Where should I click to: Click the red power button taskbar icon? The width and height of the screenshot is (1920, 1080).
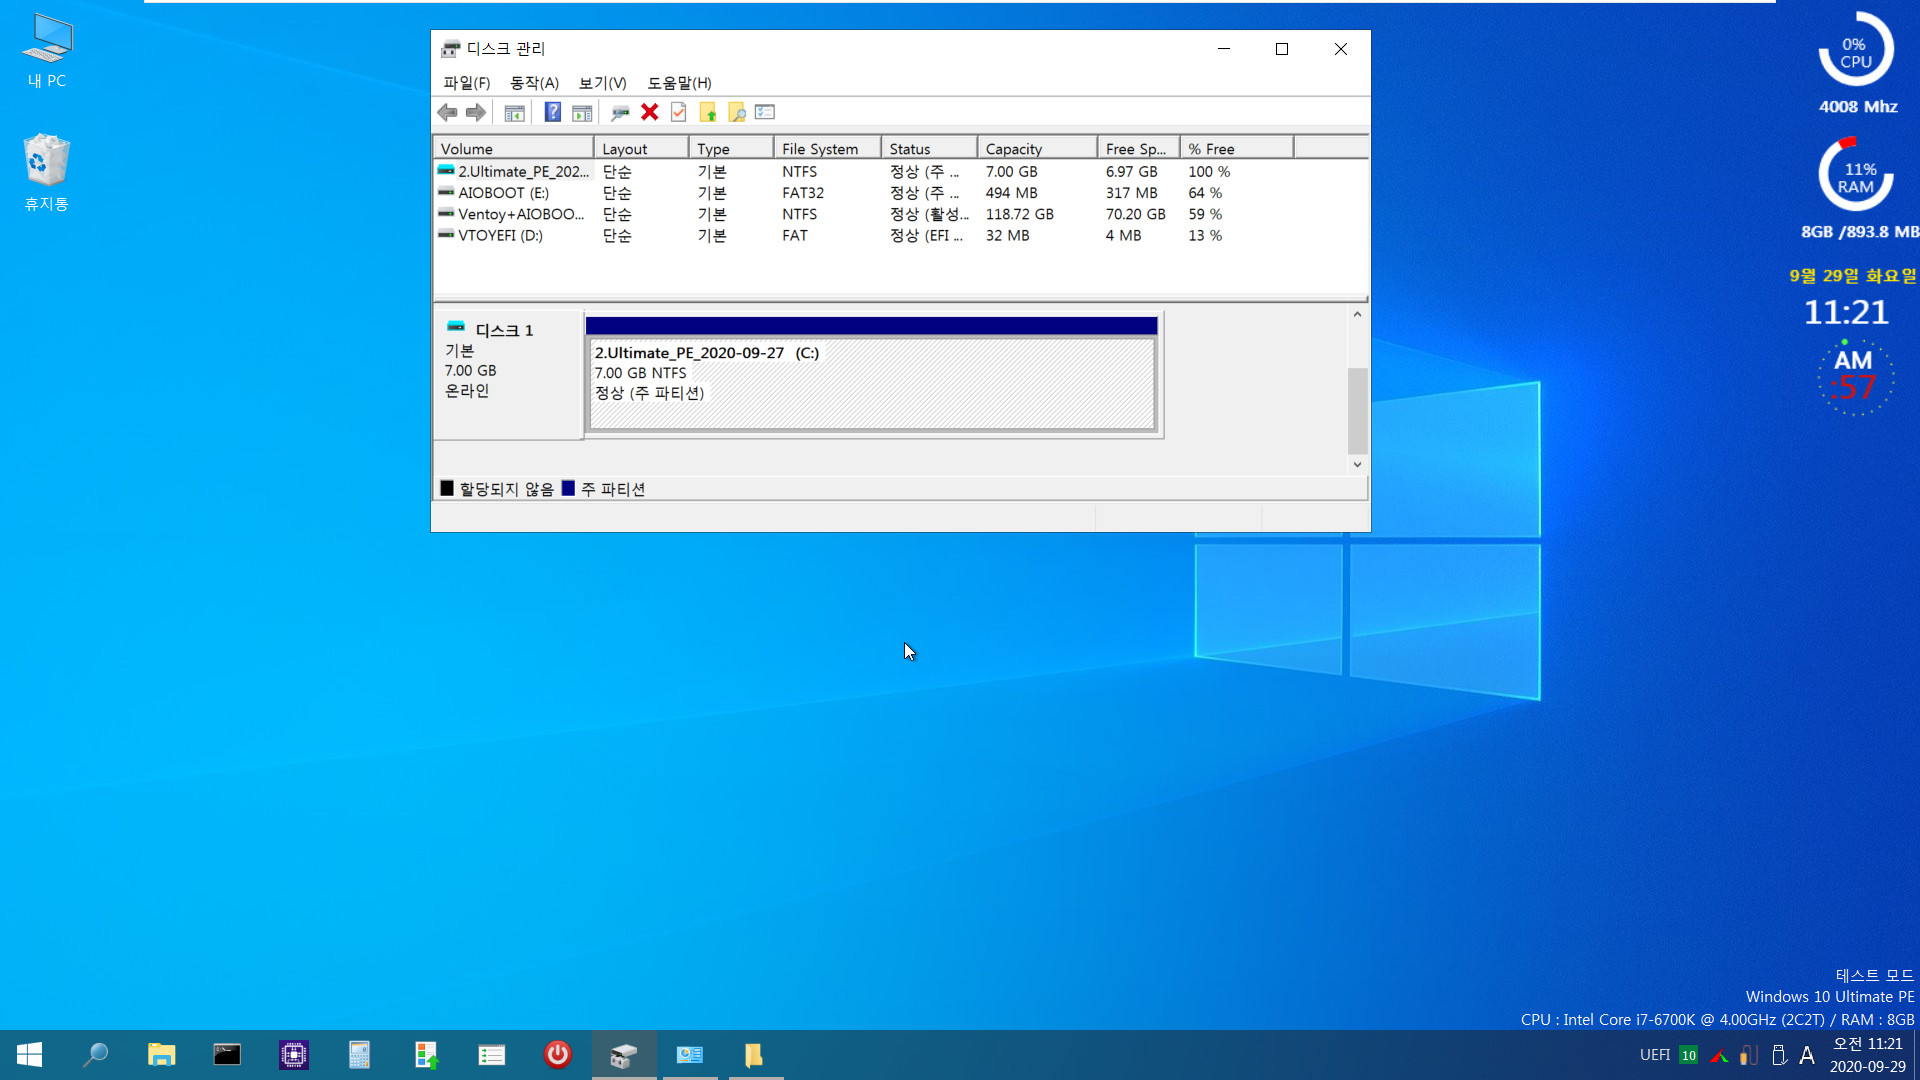[558, 1055]
